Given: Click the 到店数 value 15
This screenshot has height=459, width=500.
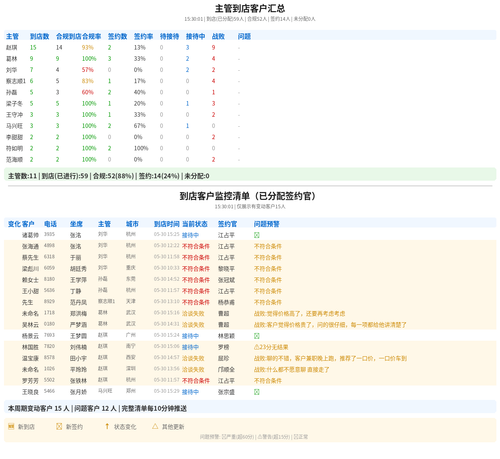Looking at the screenshot, I should [x=33, y=47].
